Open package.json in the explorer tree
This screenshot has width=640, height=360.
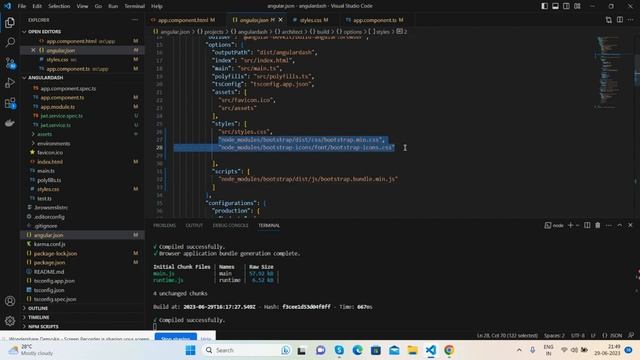pos(49,262)
